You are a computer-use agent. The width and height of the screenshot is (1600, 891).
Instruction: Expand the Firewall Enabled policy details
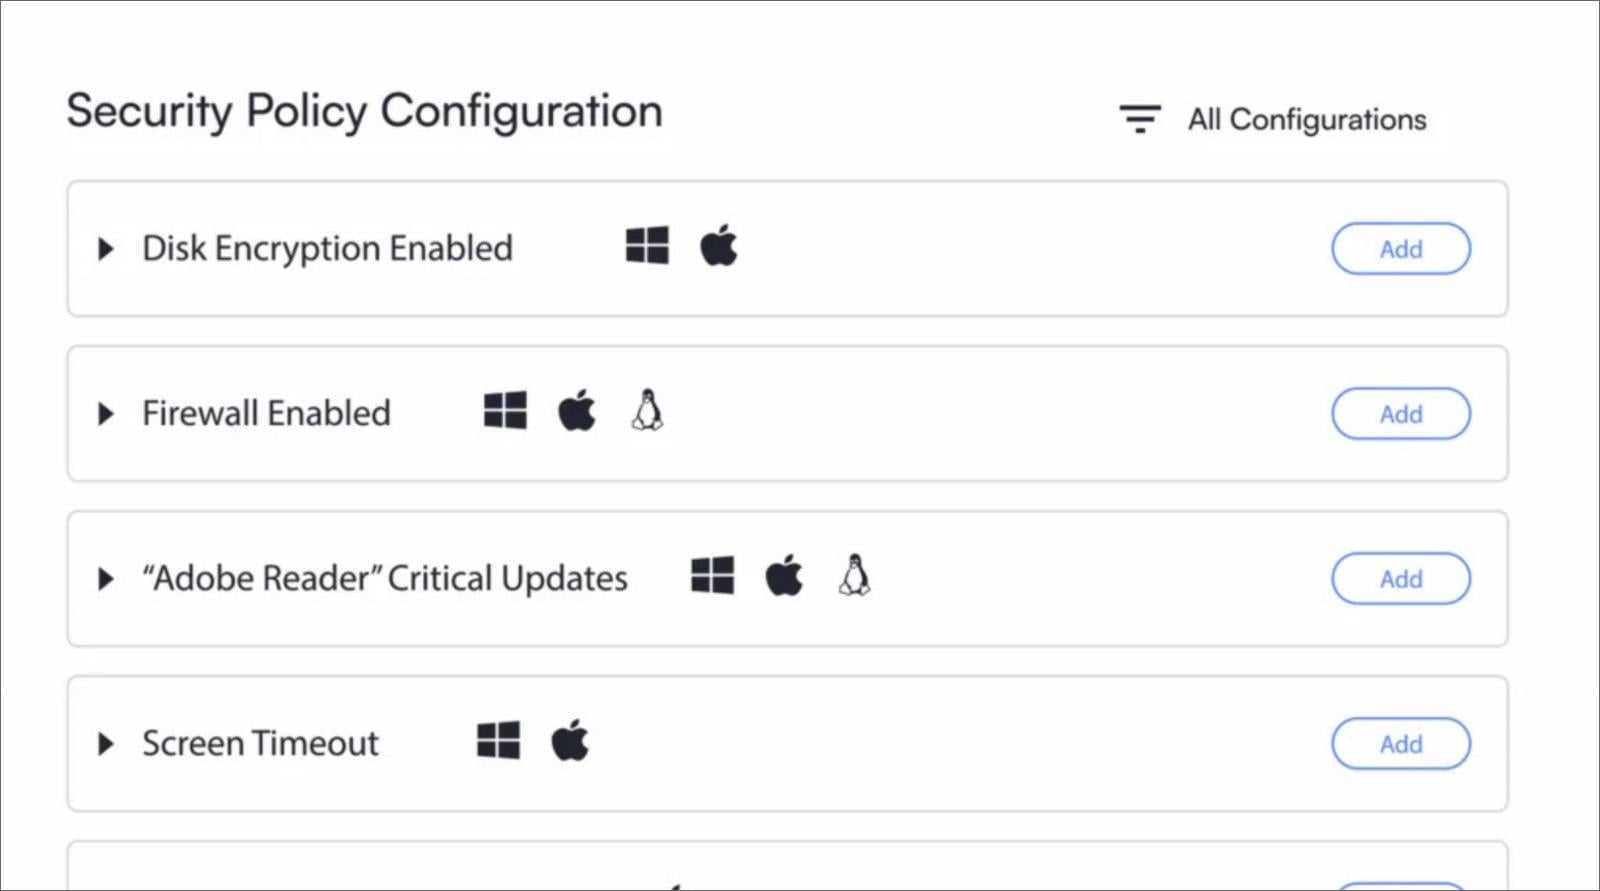[106, 414]
